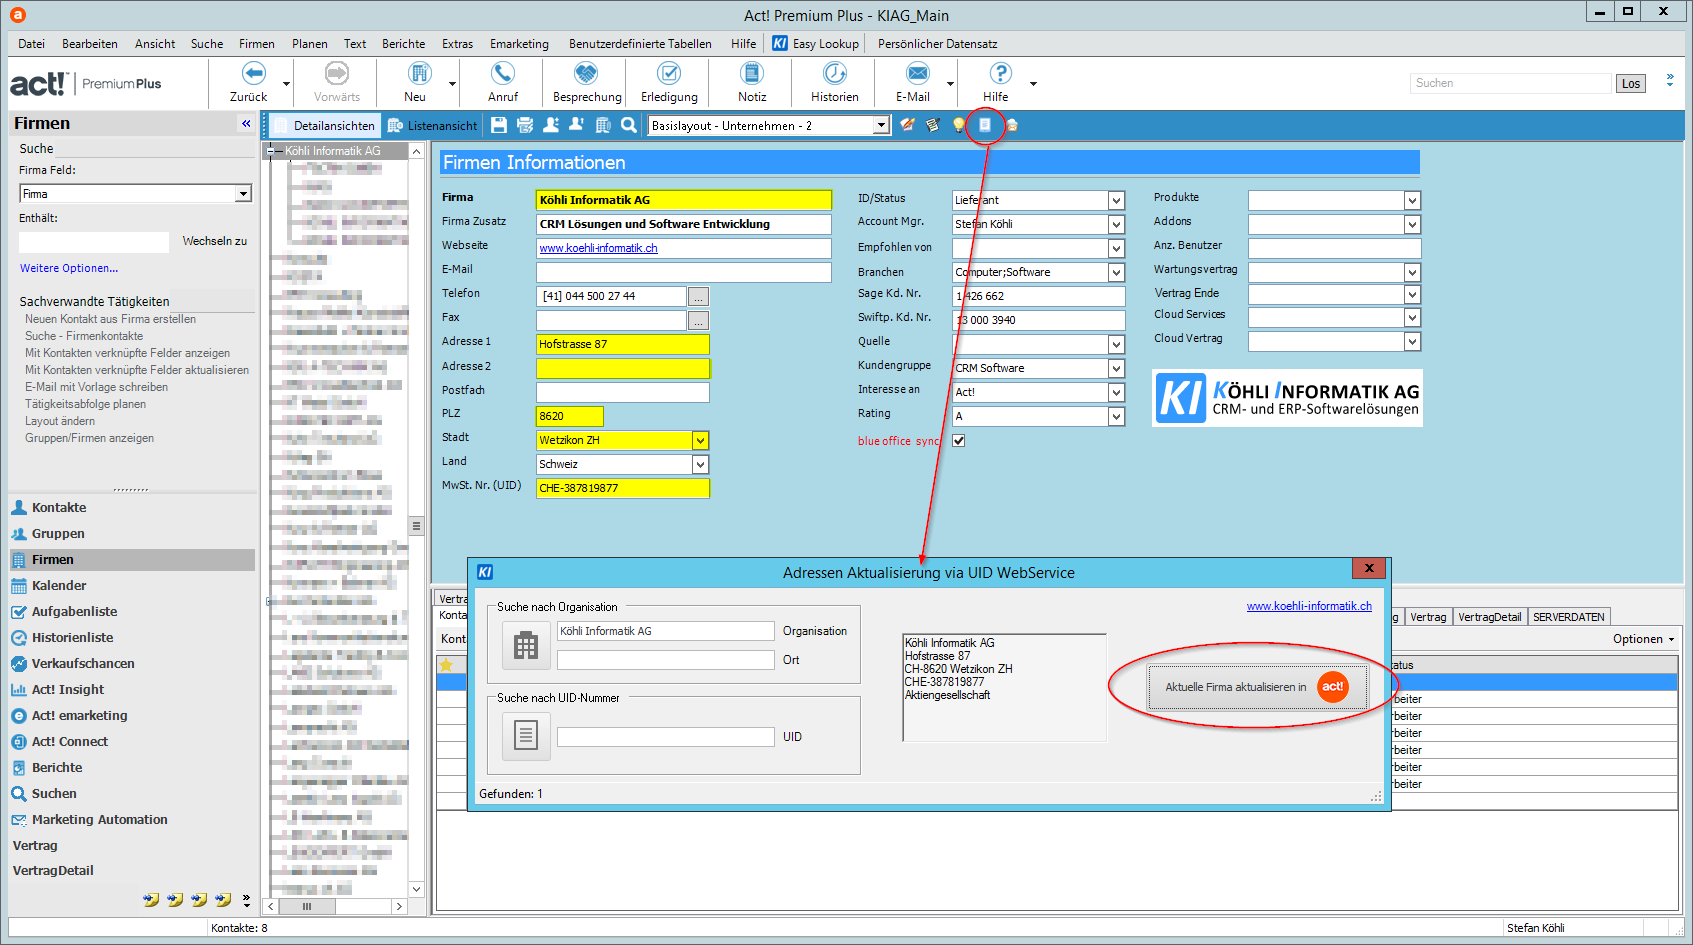1693x945 pixels.
Task: Show more navigation buttons overflow chevron
Action: pyautogui.click(x=246, y=900)
